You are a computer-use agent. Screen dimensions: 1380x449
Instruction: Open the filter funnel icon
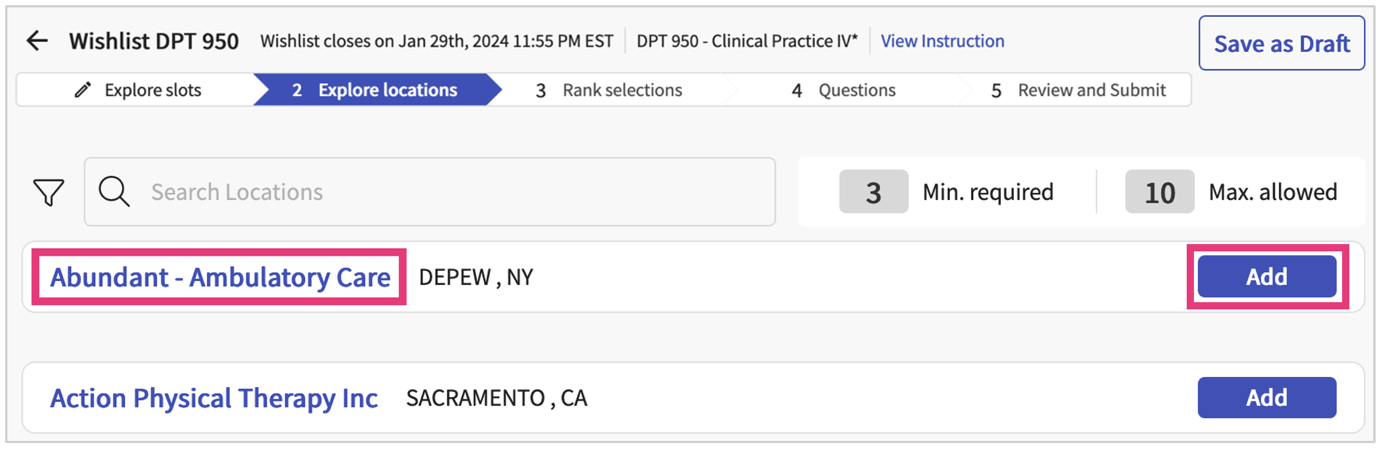[x=49, y=192]
